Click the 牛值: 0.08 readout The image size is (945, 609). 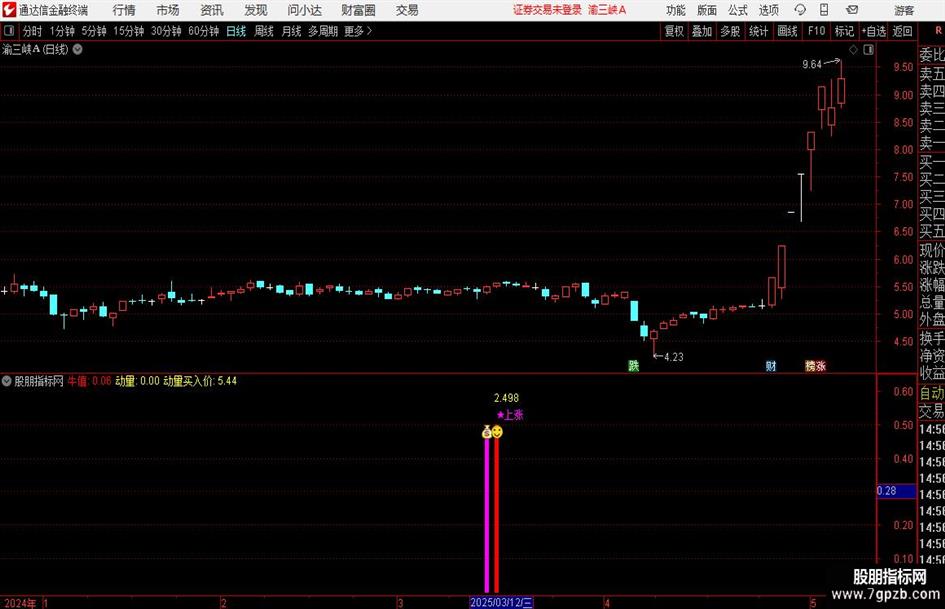coord(89,381)
